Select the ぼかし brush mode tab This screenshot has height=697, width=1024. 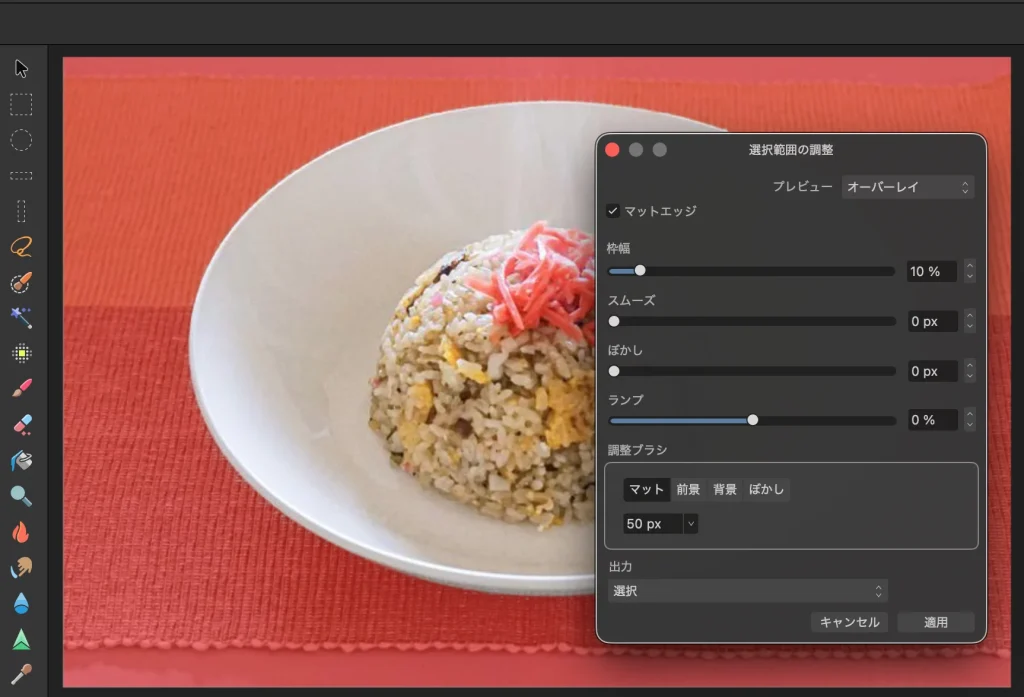pos(766,489)
